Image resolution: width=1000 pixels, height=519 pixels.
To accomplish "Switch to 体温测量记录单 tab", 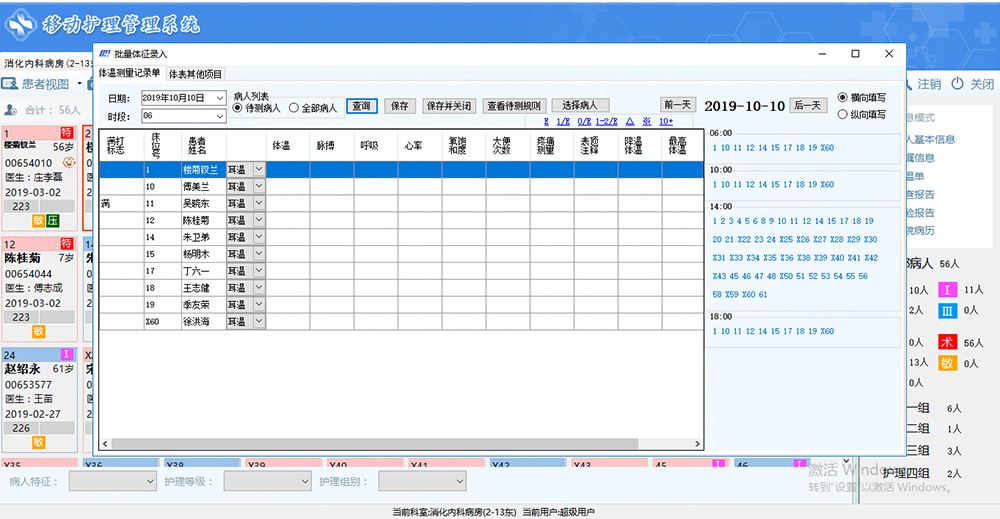I will point(129,73).
